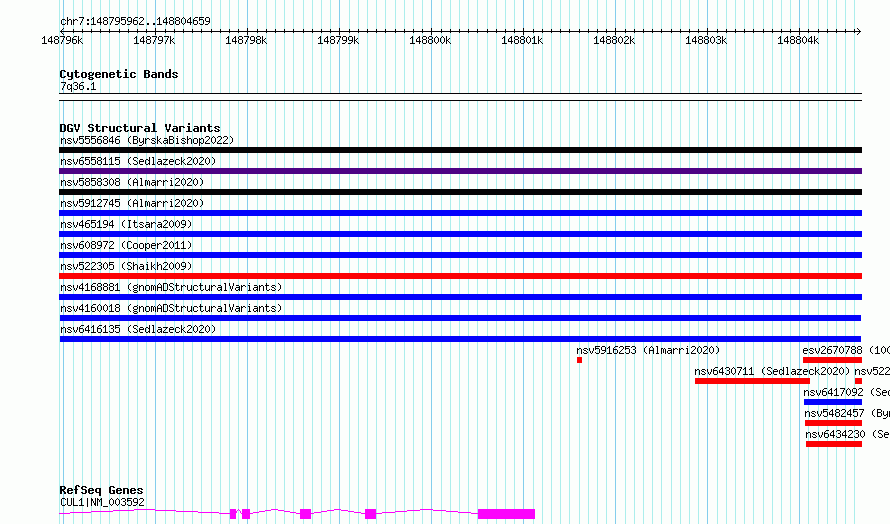This screenshot has height=524, width=890.
Task: Select nsv4168881 (gnomADStructuralVariants) label
Action: (171, 287)
